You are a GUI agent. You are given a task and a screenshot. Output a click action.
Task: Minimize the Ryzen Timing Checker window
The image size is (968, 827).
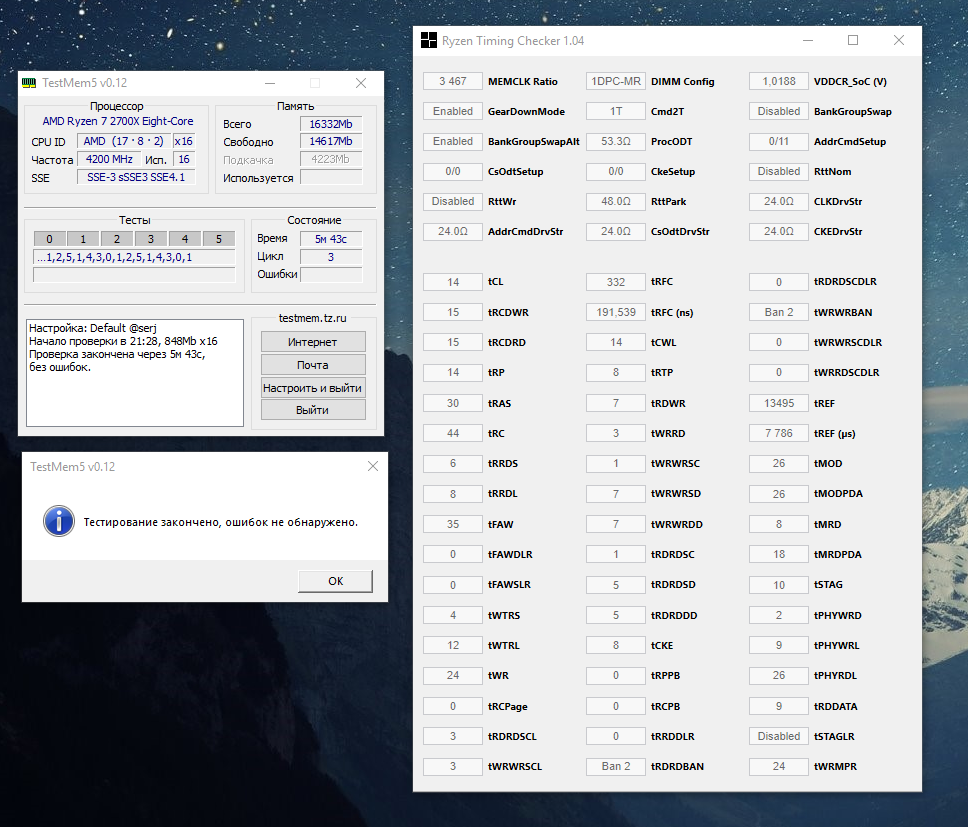tap(808, 41)
